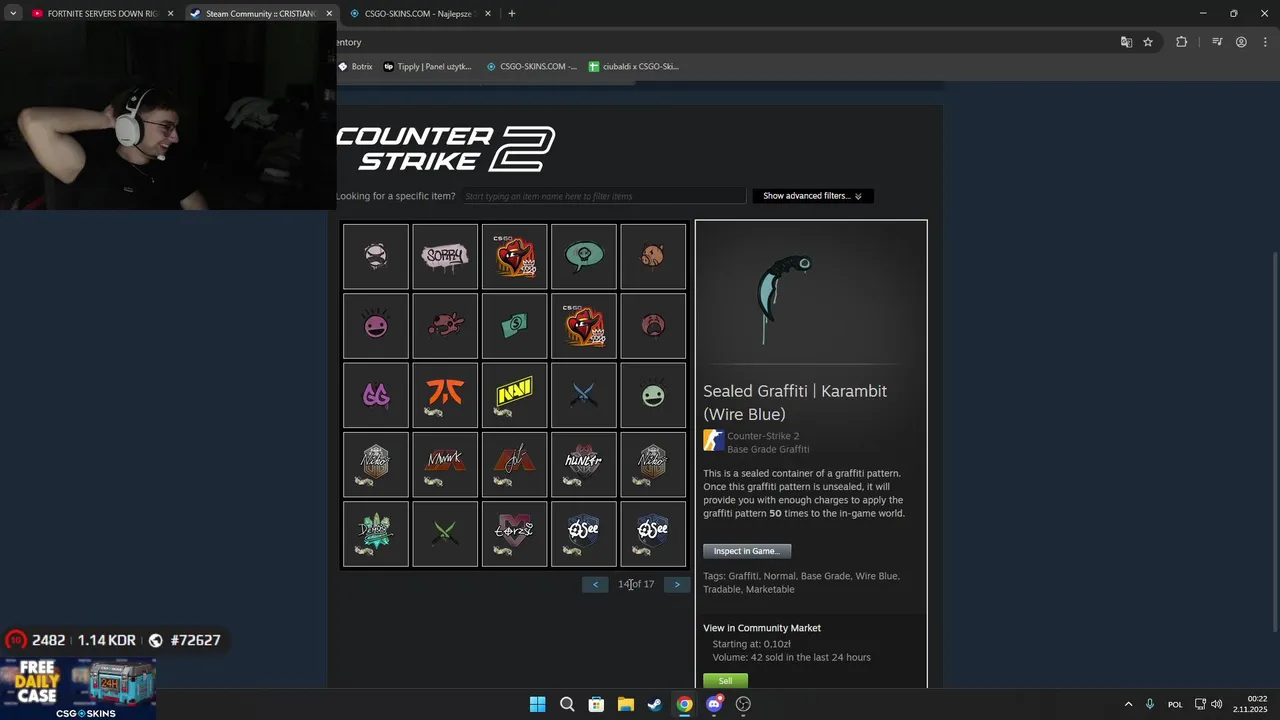
Task: Select the purple GG graffiti item
Action: pyautogui.click(x=376, y=395)
